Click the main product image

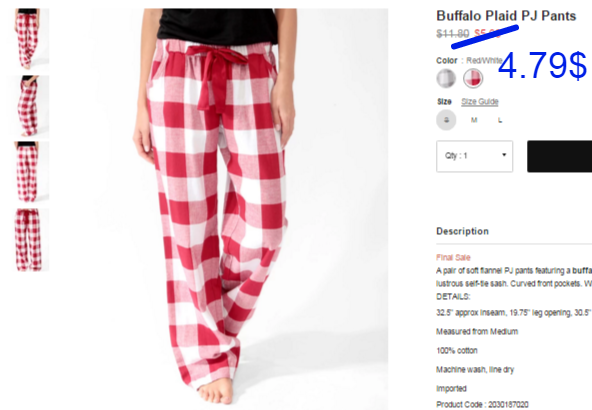(240, 209)
